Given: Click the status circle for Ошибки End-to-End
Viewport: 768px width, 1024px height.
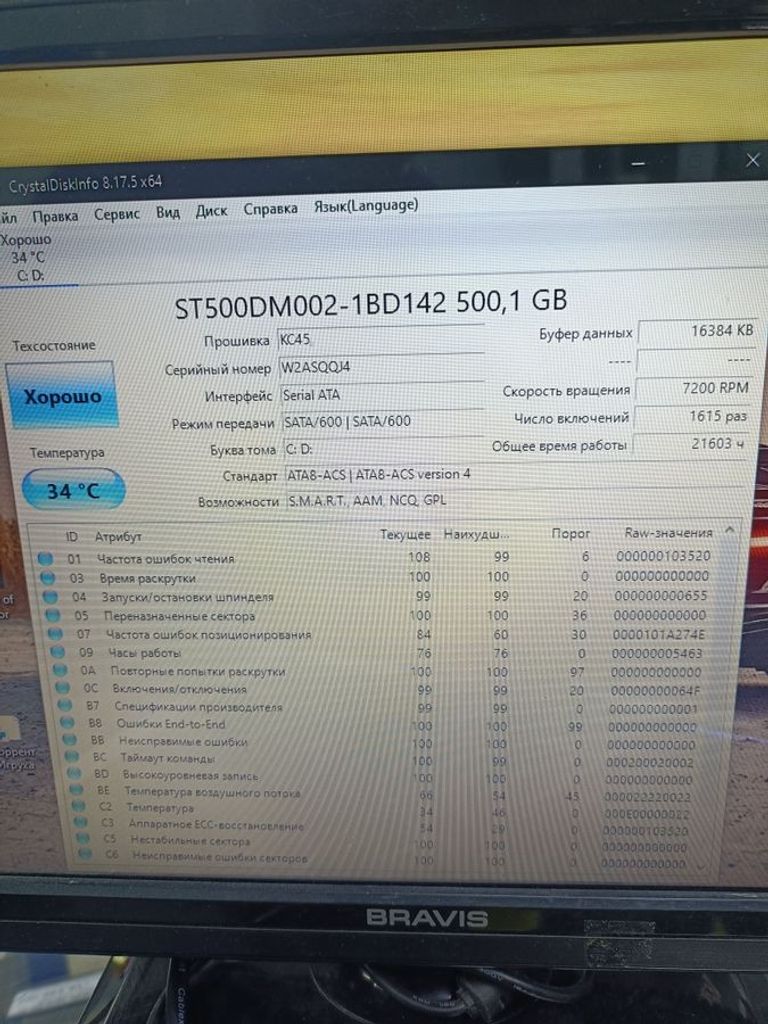Looking at the screenshot, I should 68,723.
